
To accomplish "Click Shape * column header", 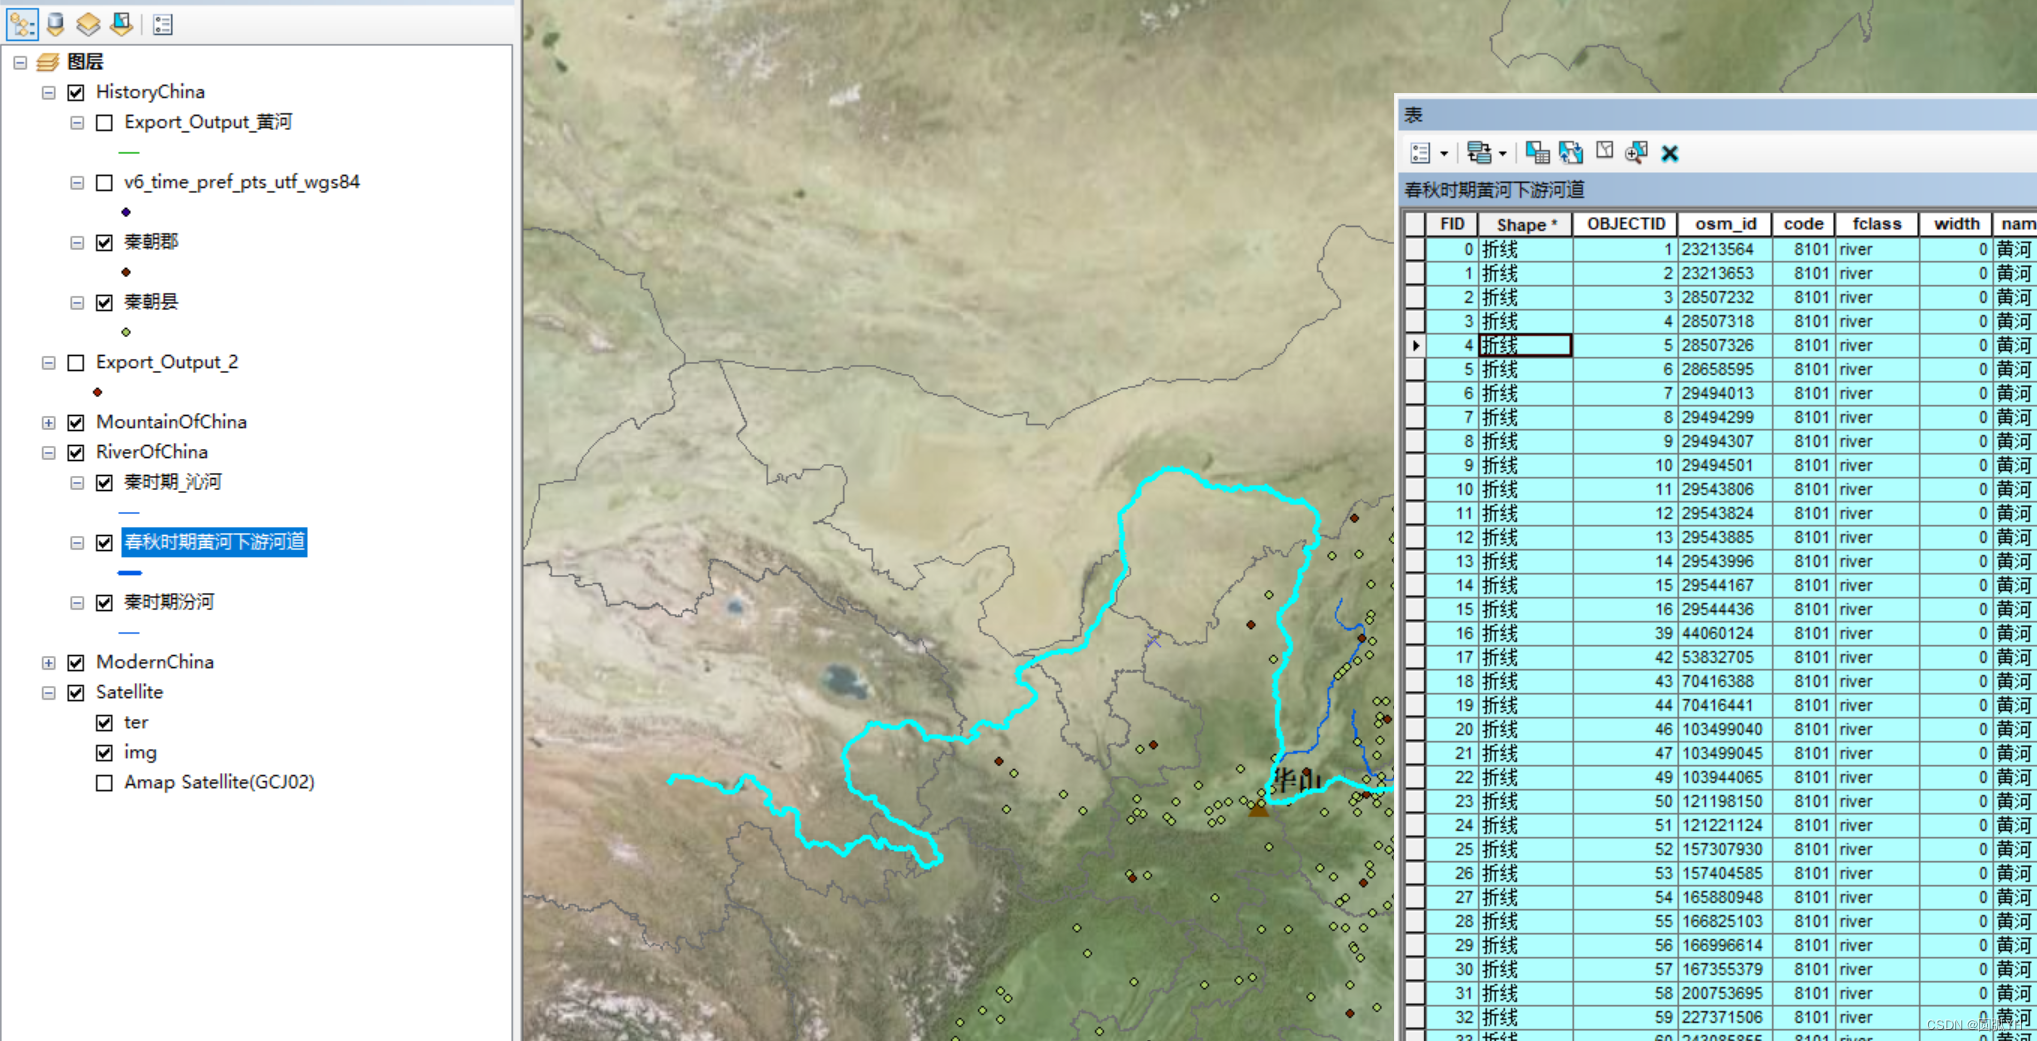I will tap(1526, 224).
